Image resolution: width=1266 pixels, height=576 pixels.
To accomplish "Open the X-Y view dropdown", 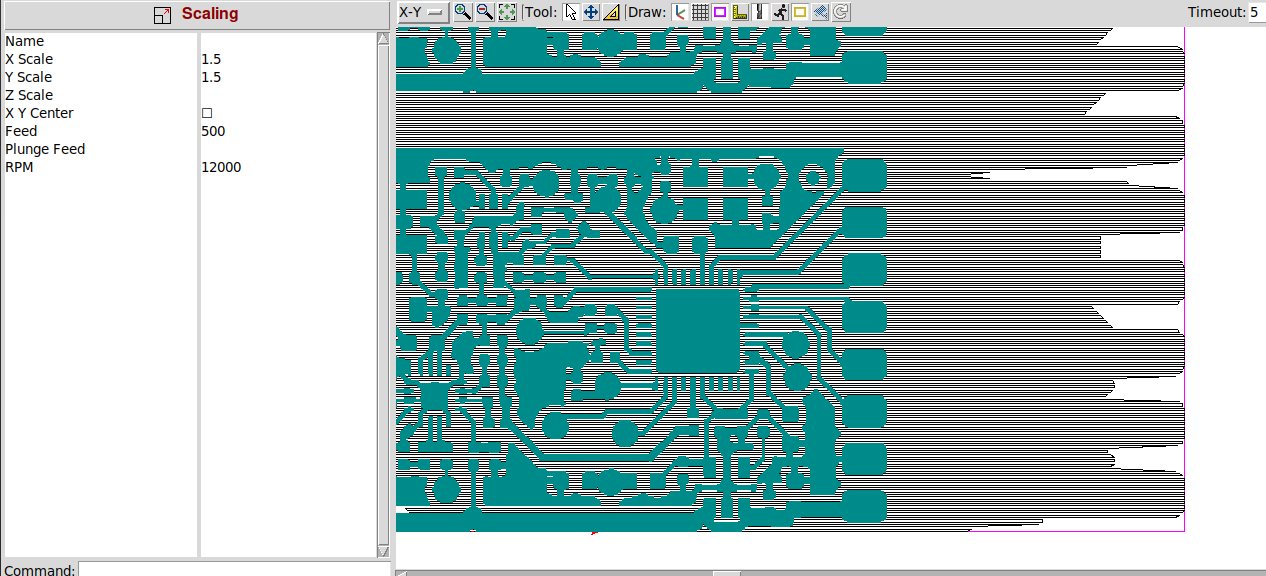I will pyautogui.click(x=422, y=12).
